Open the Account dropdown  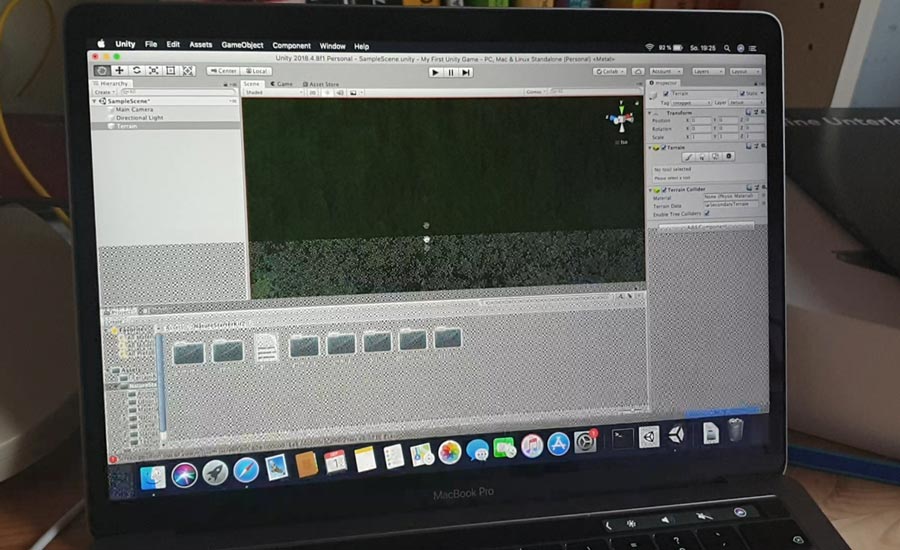tap(666, 71)
